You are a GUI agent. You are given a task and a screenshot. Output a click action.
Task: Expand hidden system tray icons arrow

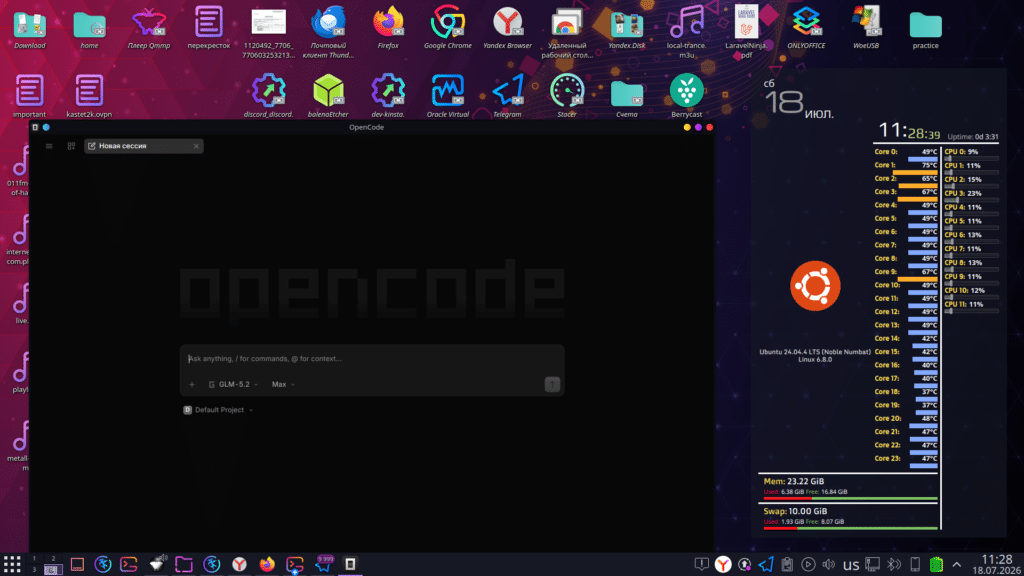click(x=957, y=564)
